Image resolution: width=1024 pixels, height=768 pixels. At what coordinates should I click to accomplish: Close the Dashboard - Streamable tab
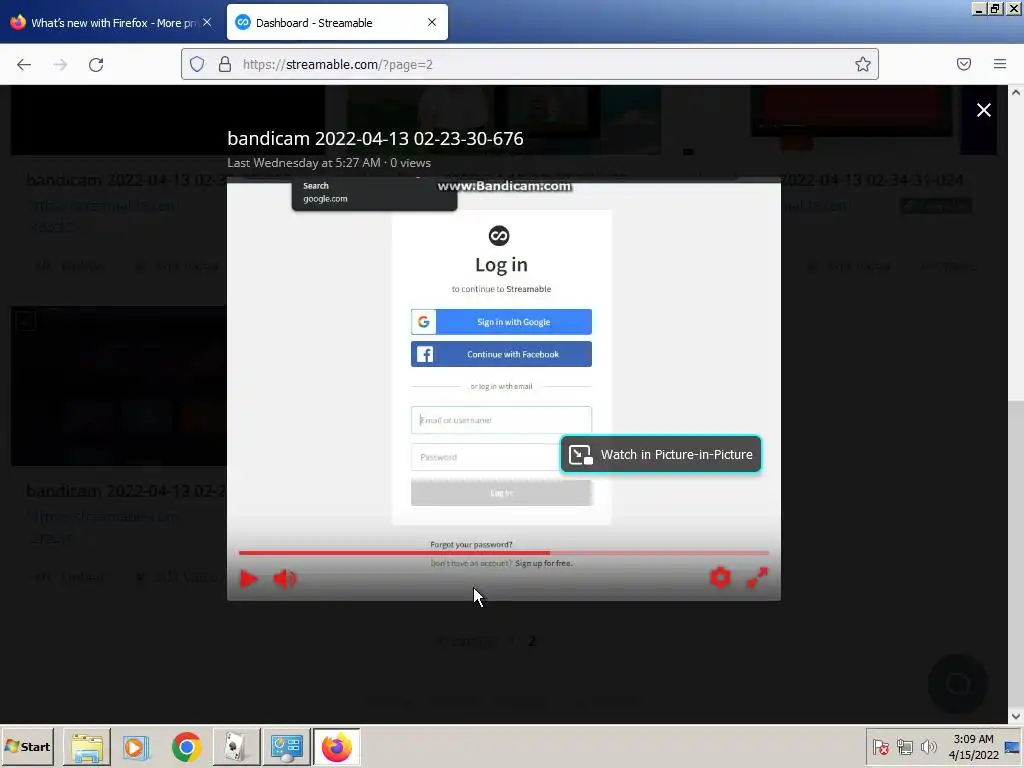tap(432, 23)
